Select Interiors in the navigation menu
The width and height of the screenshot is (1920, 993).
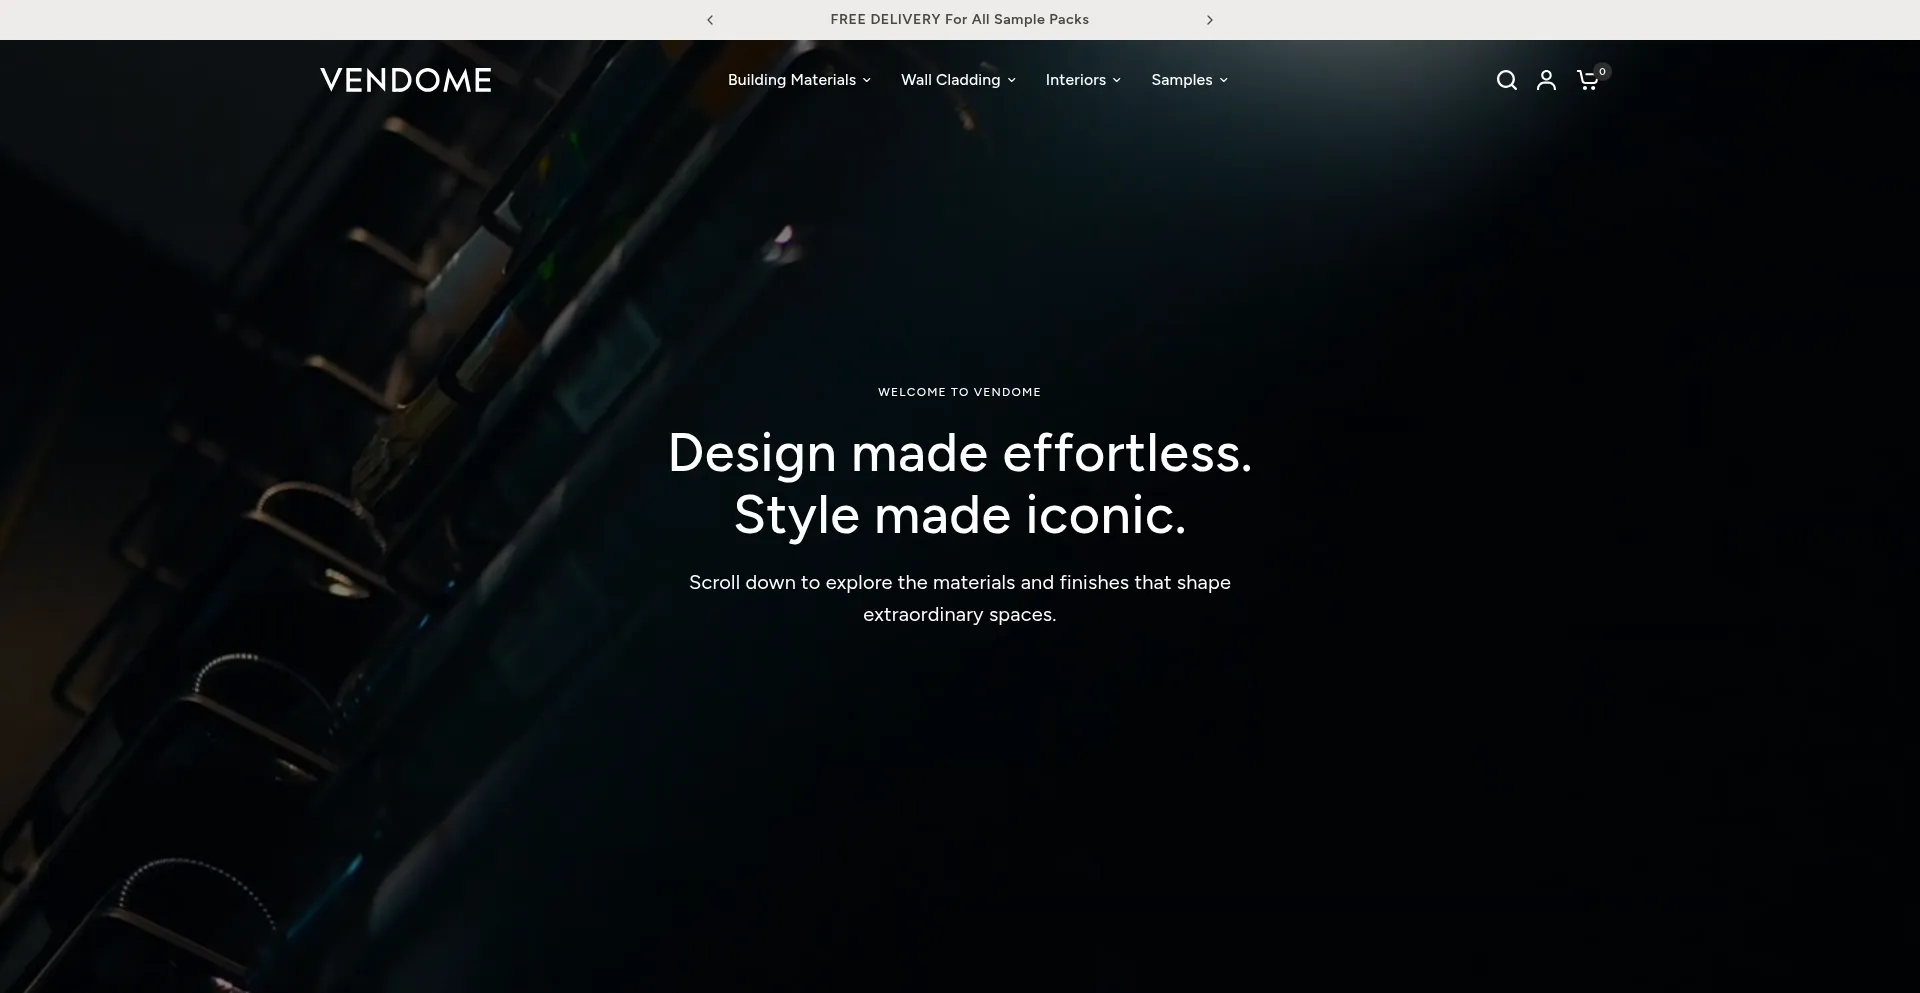pos(1075,80)
